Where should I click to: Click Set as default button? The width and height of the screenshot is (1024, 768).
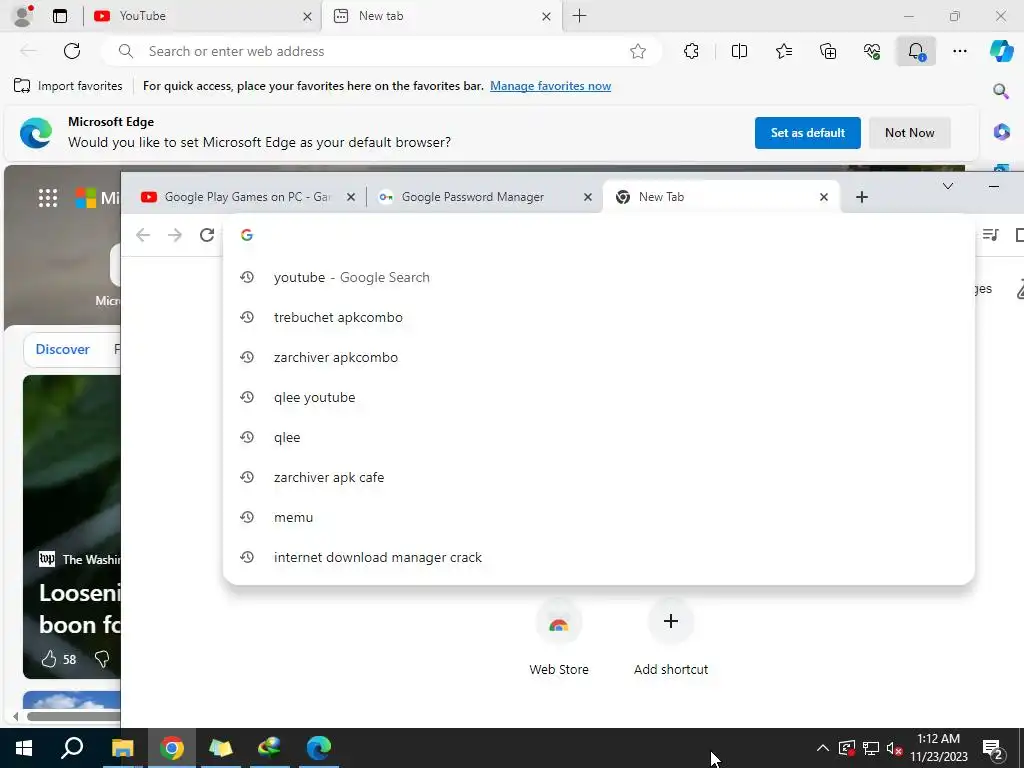pyautogui.click(x=807, y=133)
